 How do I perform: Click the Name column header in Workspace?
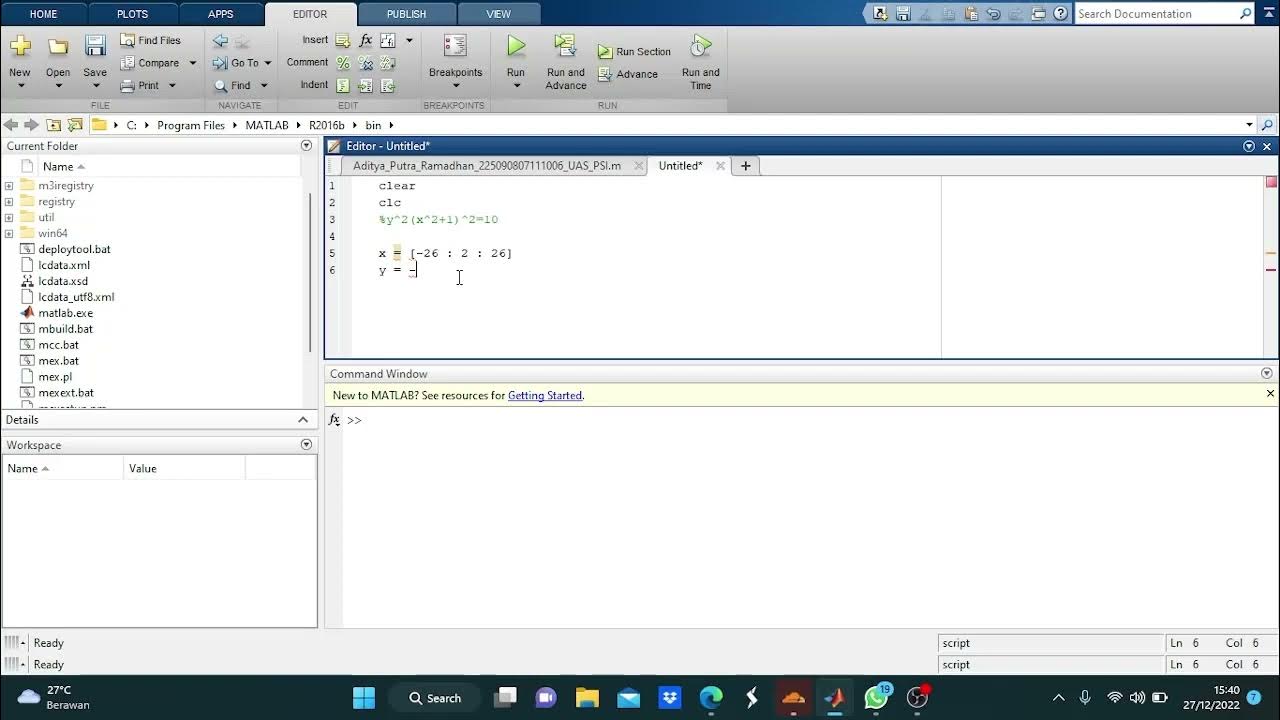[63, 468]
